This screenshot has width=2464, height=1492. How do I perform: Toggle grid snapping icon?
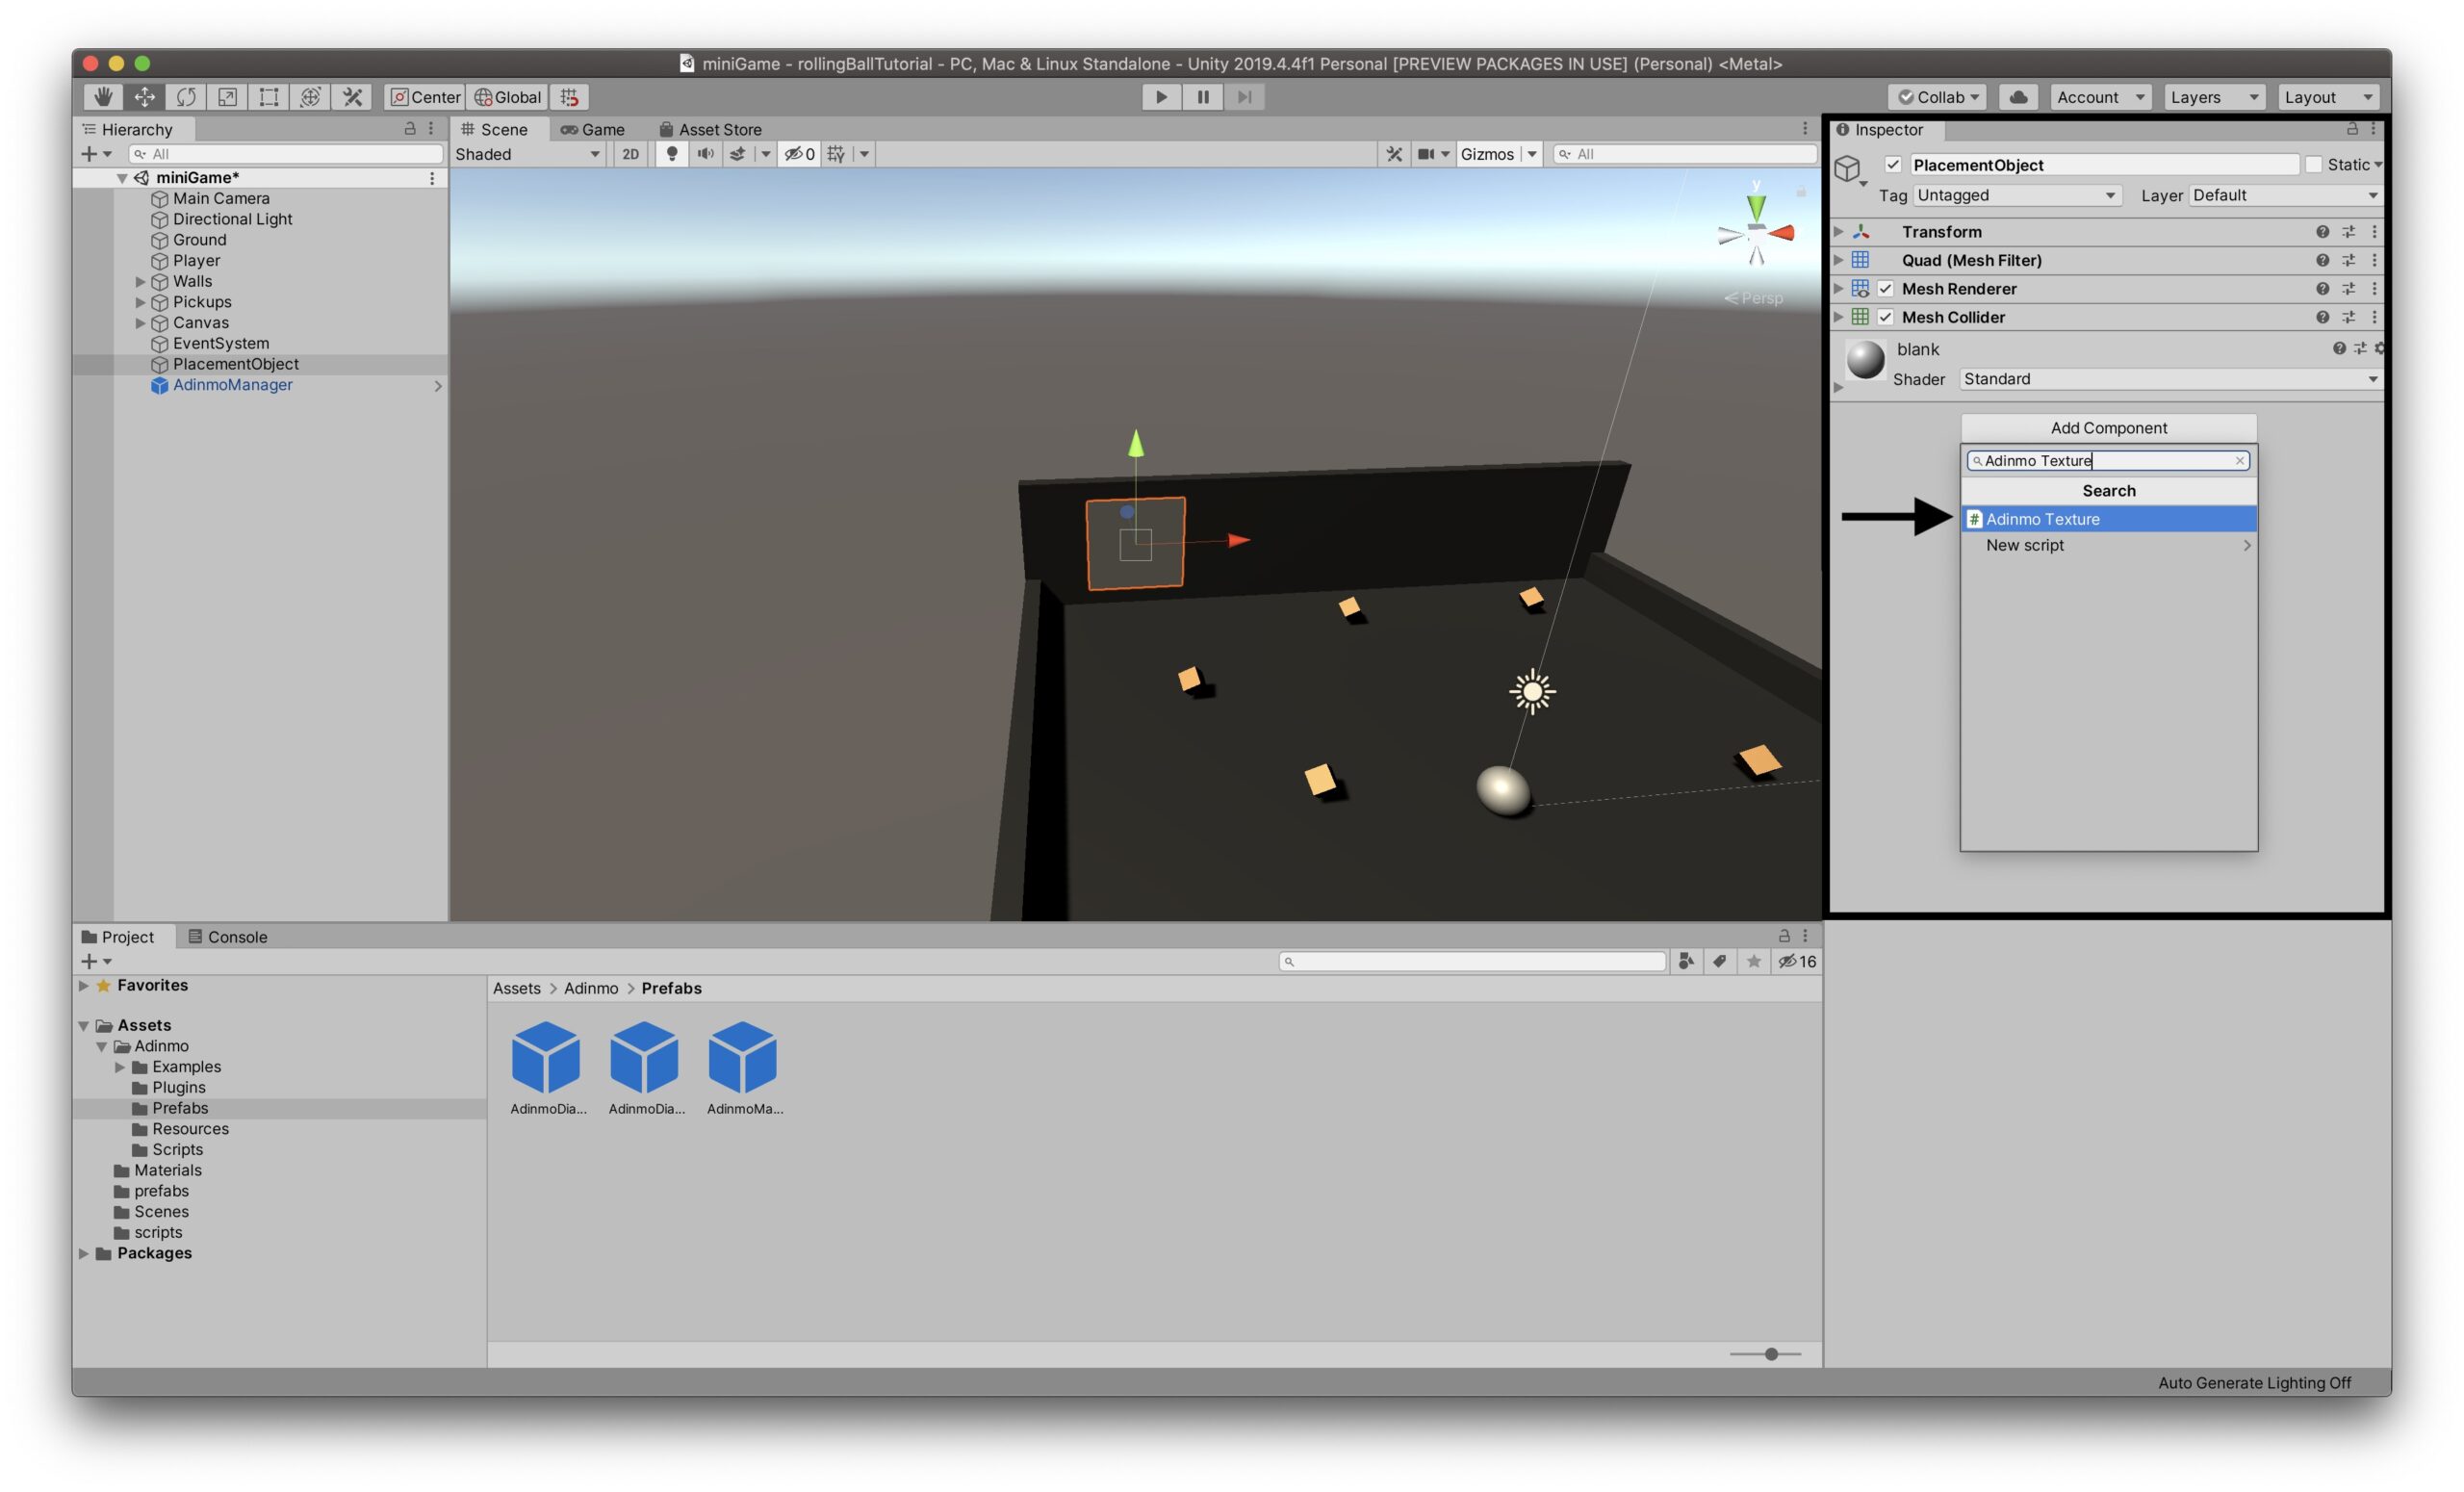click(569, 97)
